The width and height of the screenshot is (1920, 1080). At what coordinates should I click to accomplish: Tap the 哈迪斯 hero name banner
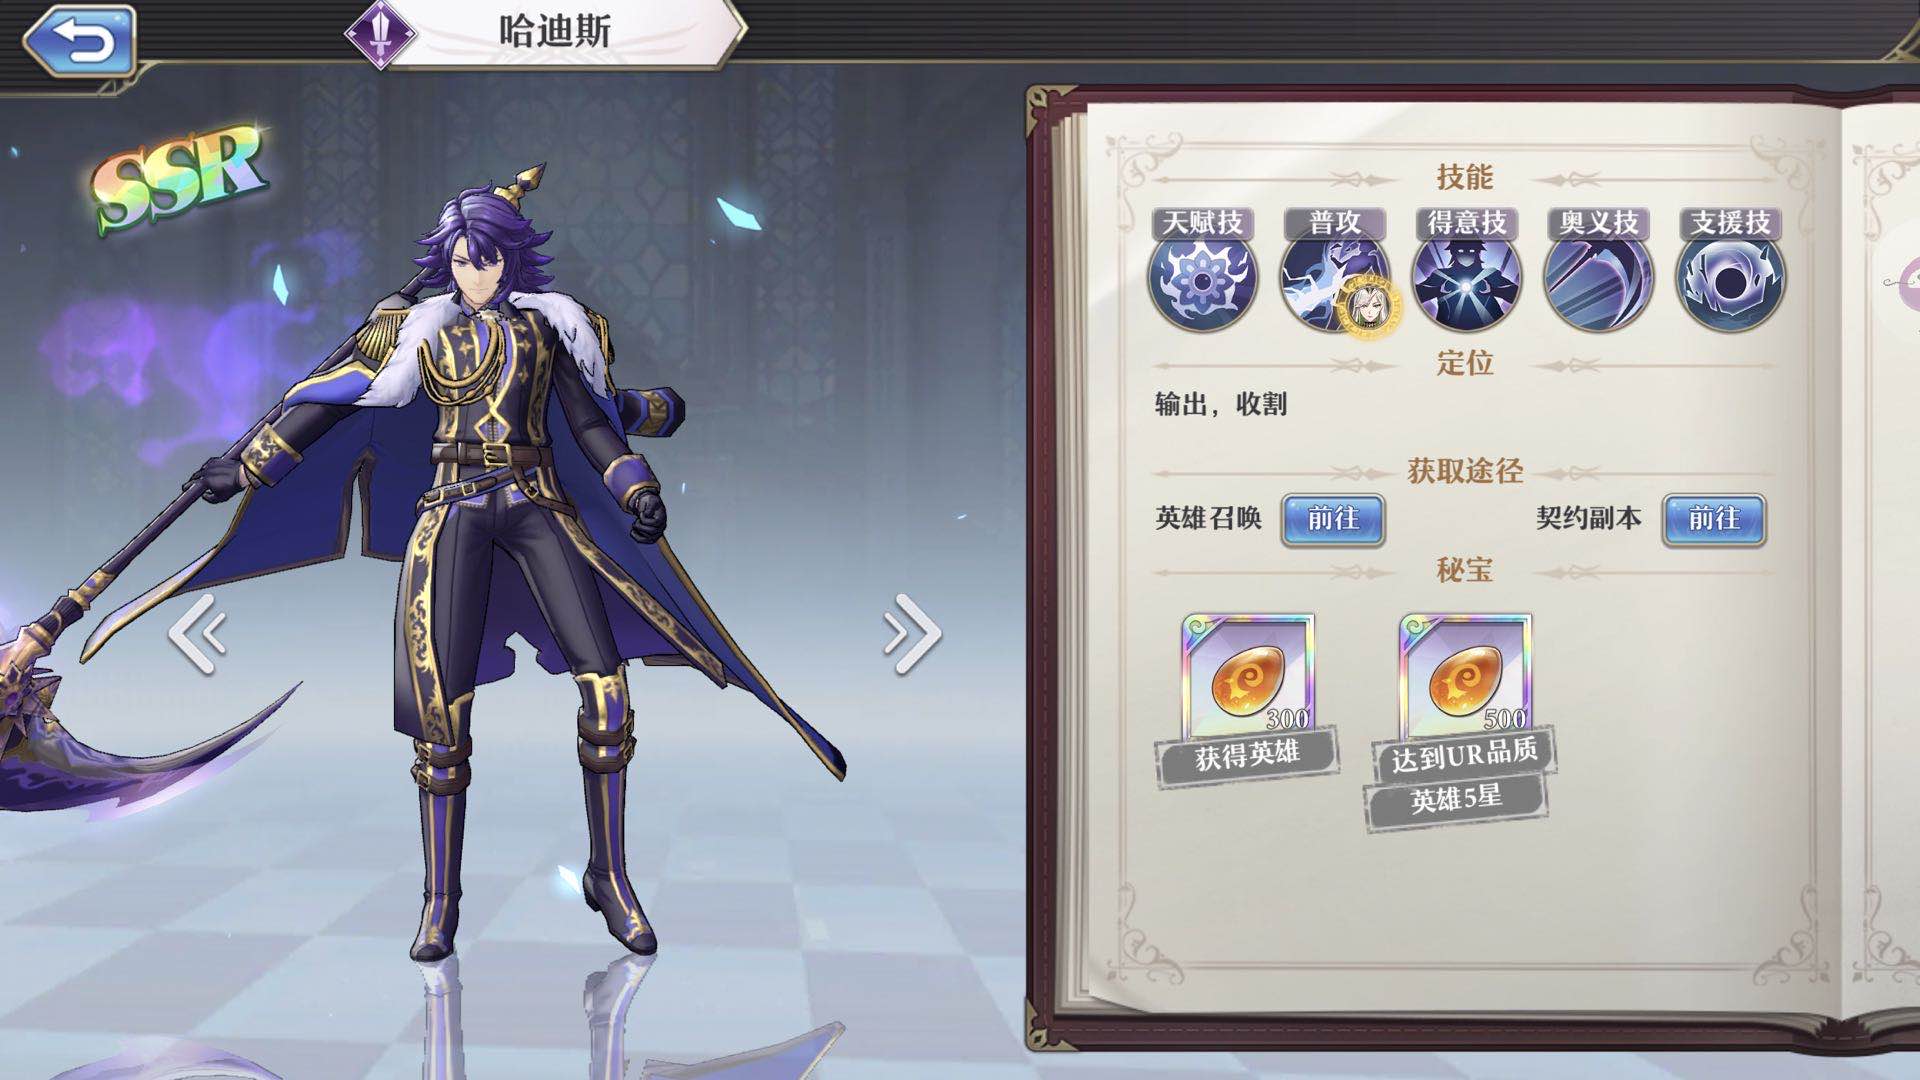point(555,32)
